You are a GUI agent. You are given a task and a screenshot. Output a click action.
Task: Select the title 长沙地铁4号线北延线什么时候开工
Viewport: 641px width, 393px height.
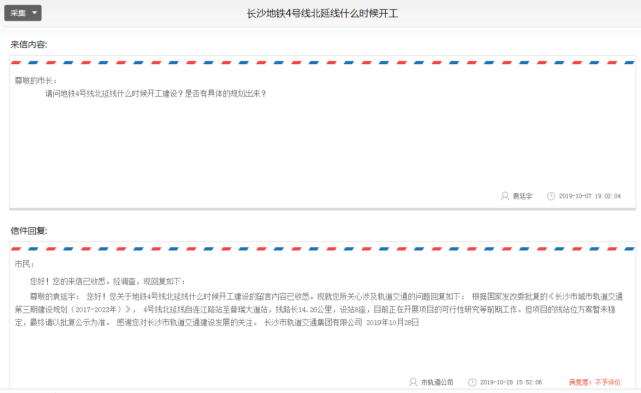[x=322, y=13]
